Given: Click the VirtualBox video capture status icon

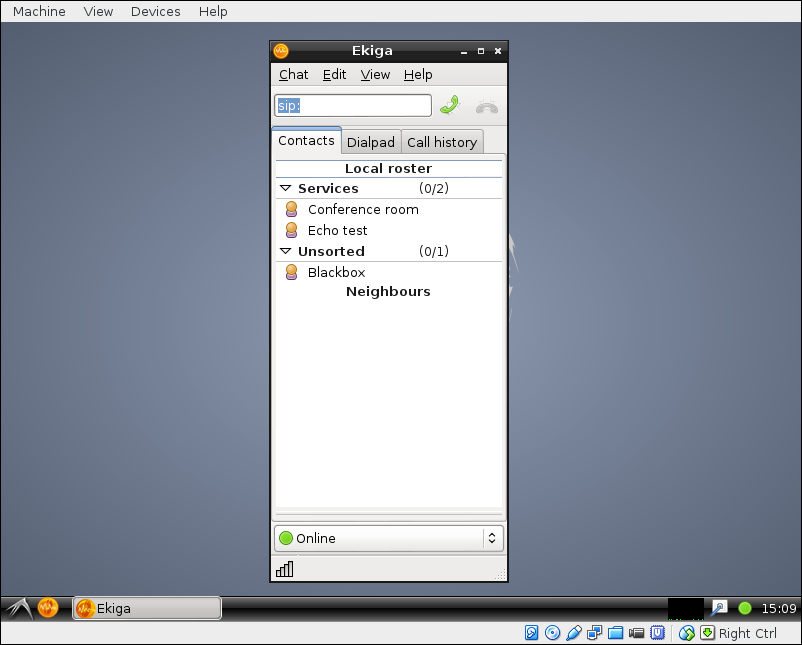Looking at the screenshot, I should pyautogui.click(x=636, y=633).
